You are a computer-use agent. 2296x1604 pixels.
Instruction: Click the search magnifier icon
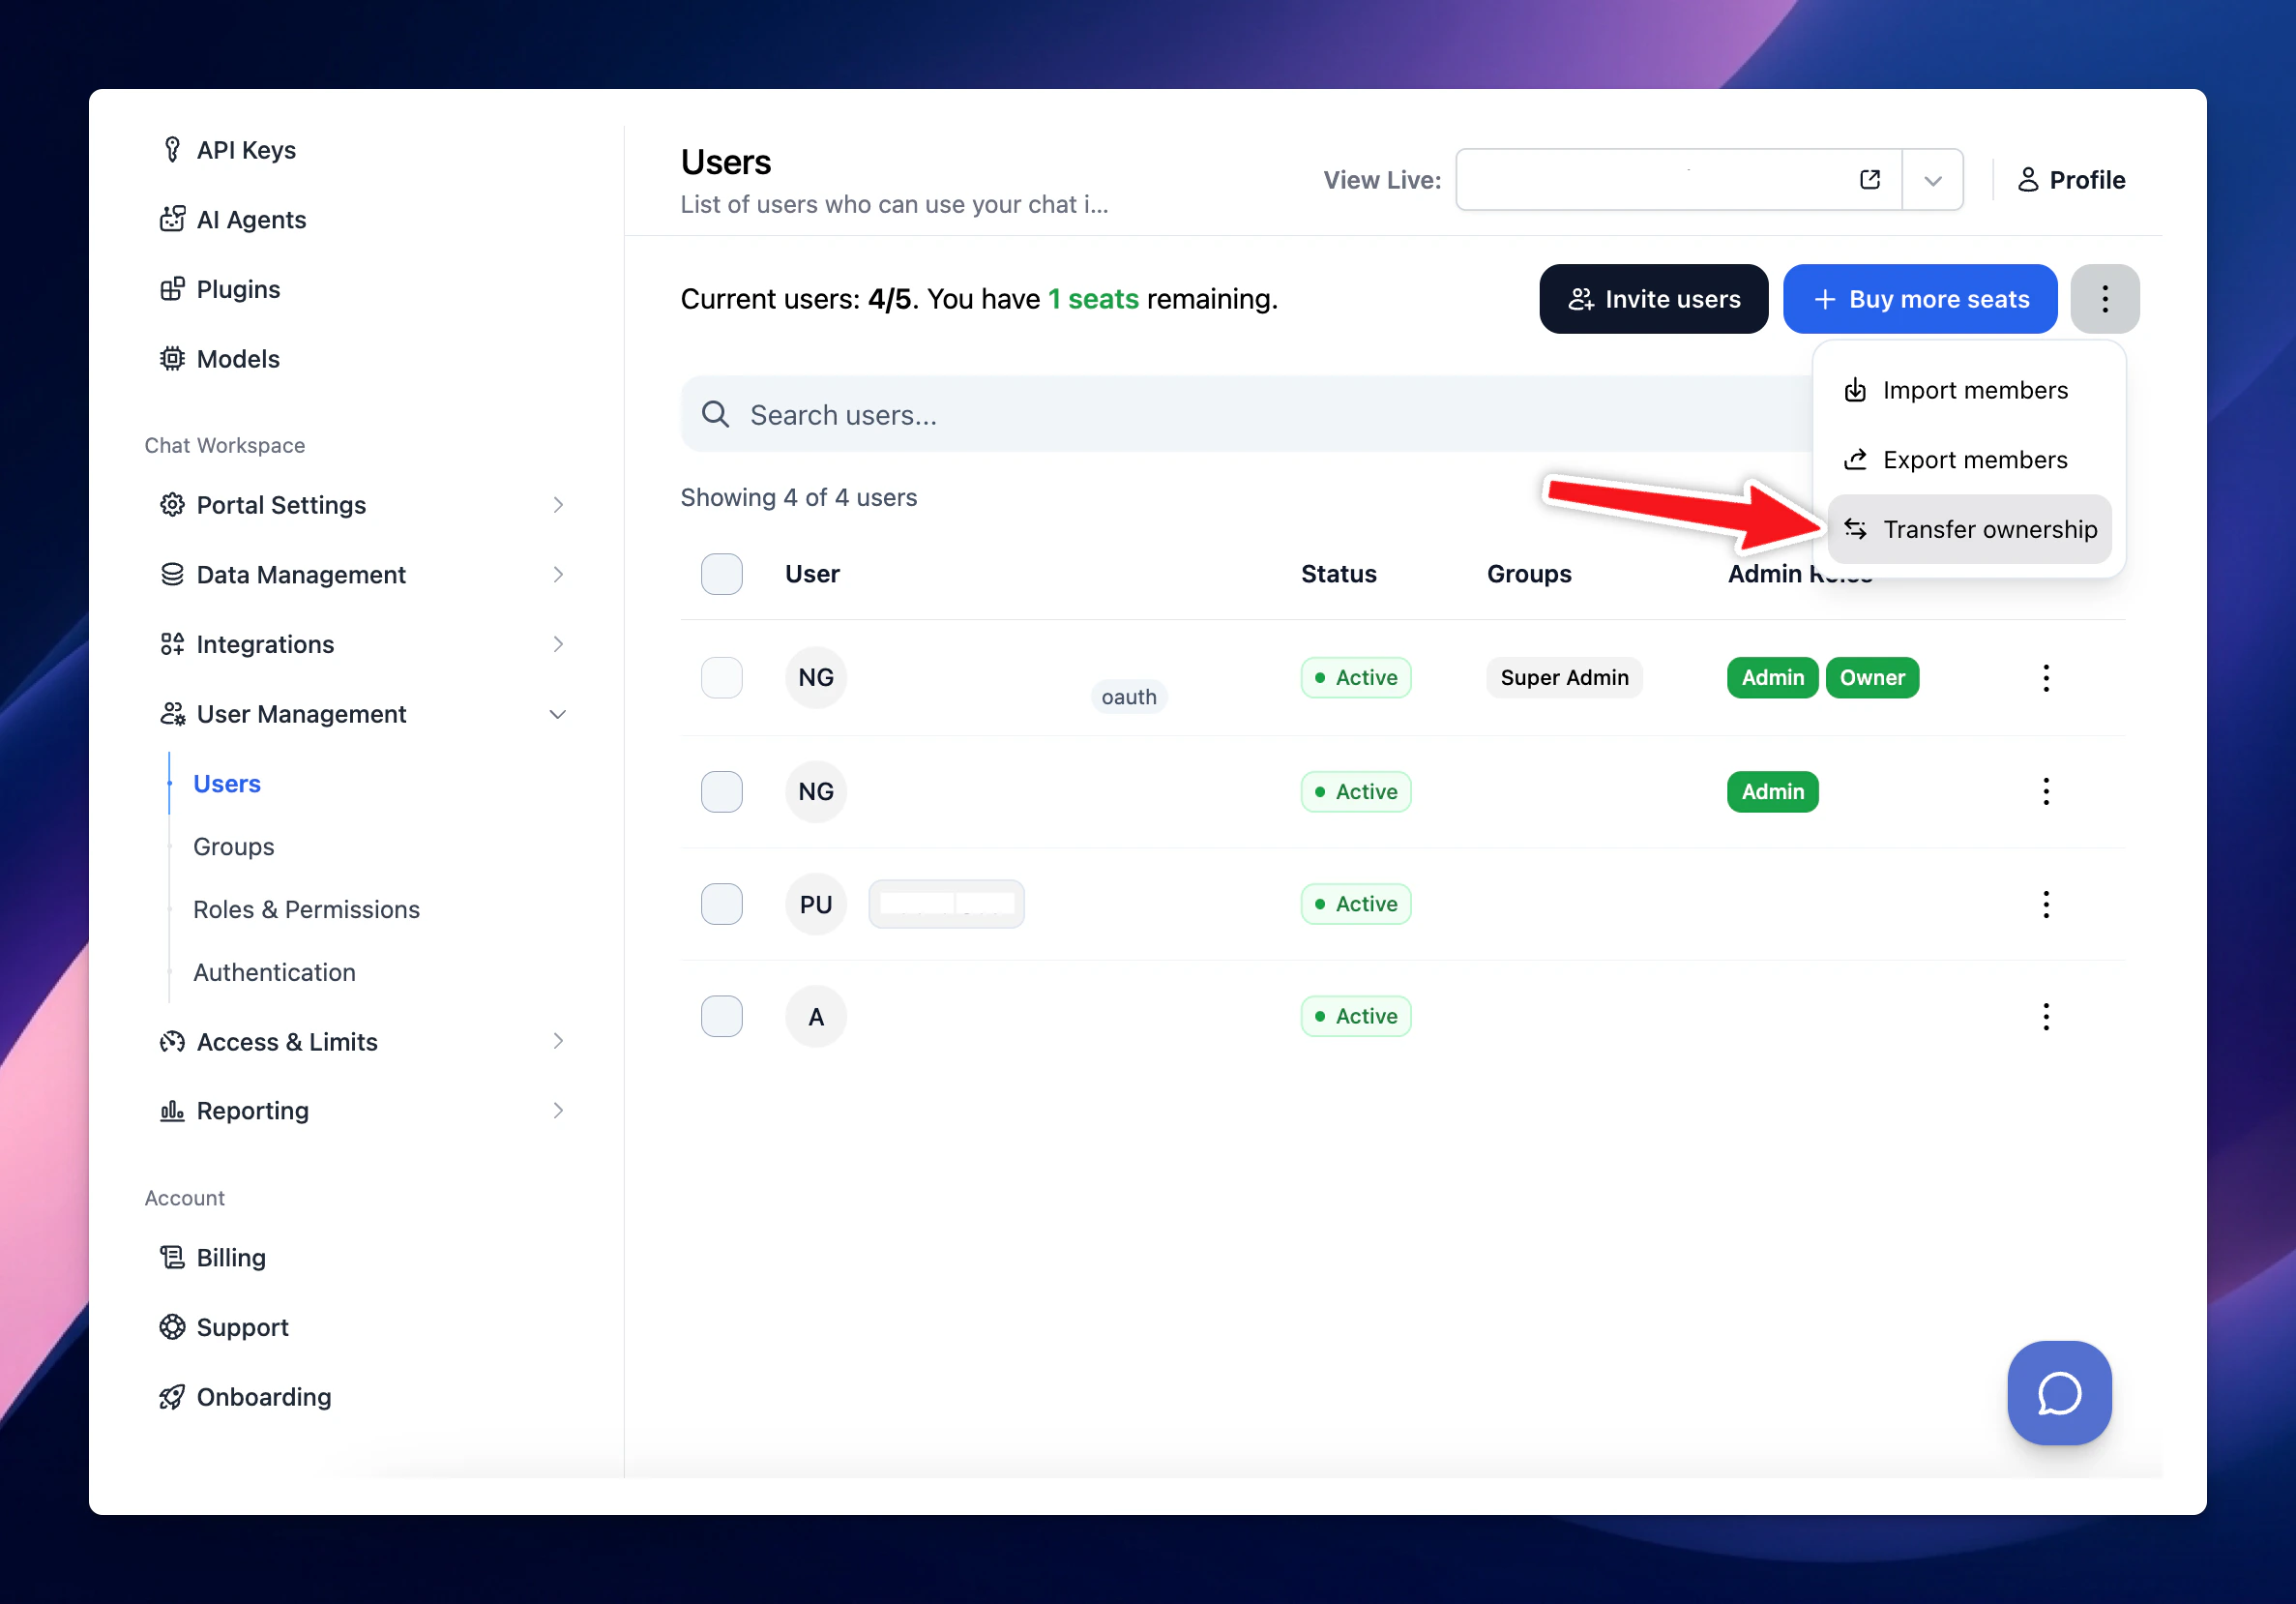tap(716, 414)
